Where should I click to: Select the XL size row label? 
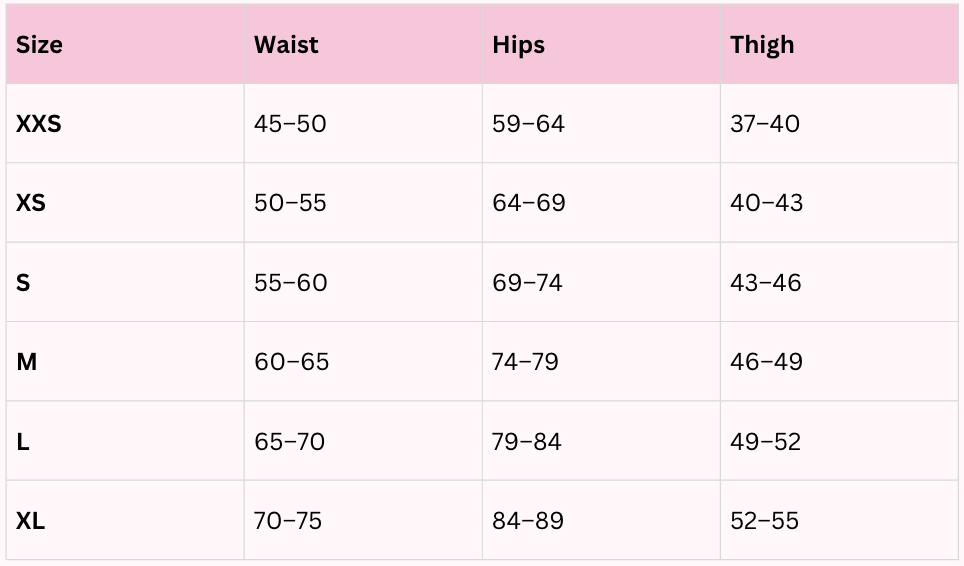click(31, 521)
